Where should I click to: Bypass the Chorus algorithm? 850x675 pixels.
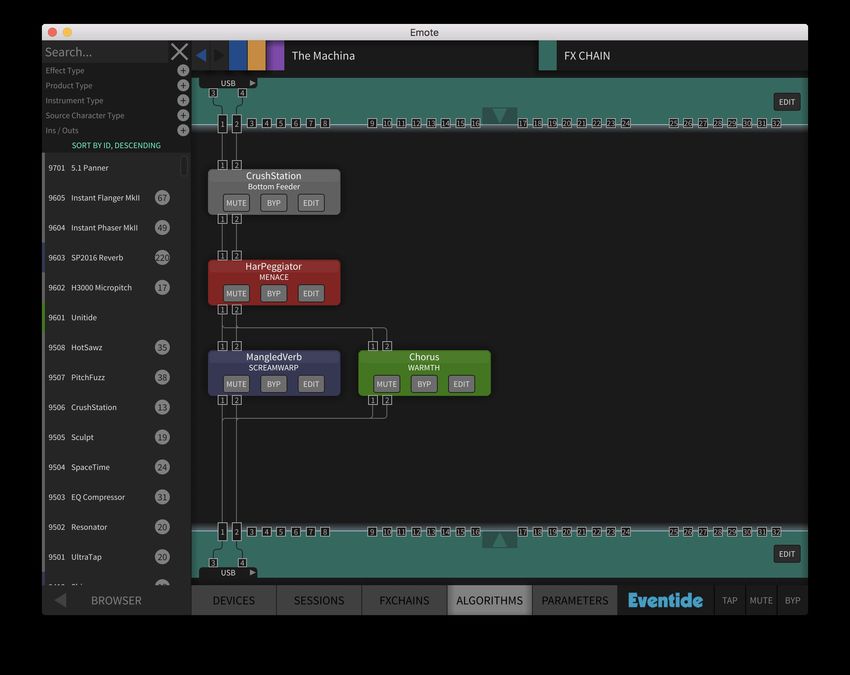[424, 384]
